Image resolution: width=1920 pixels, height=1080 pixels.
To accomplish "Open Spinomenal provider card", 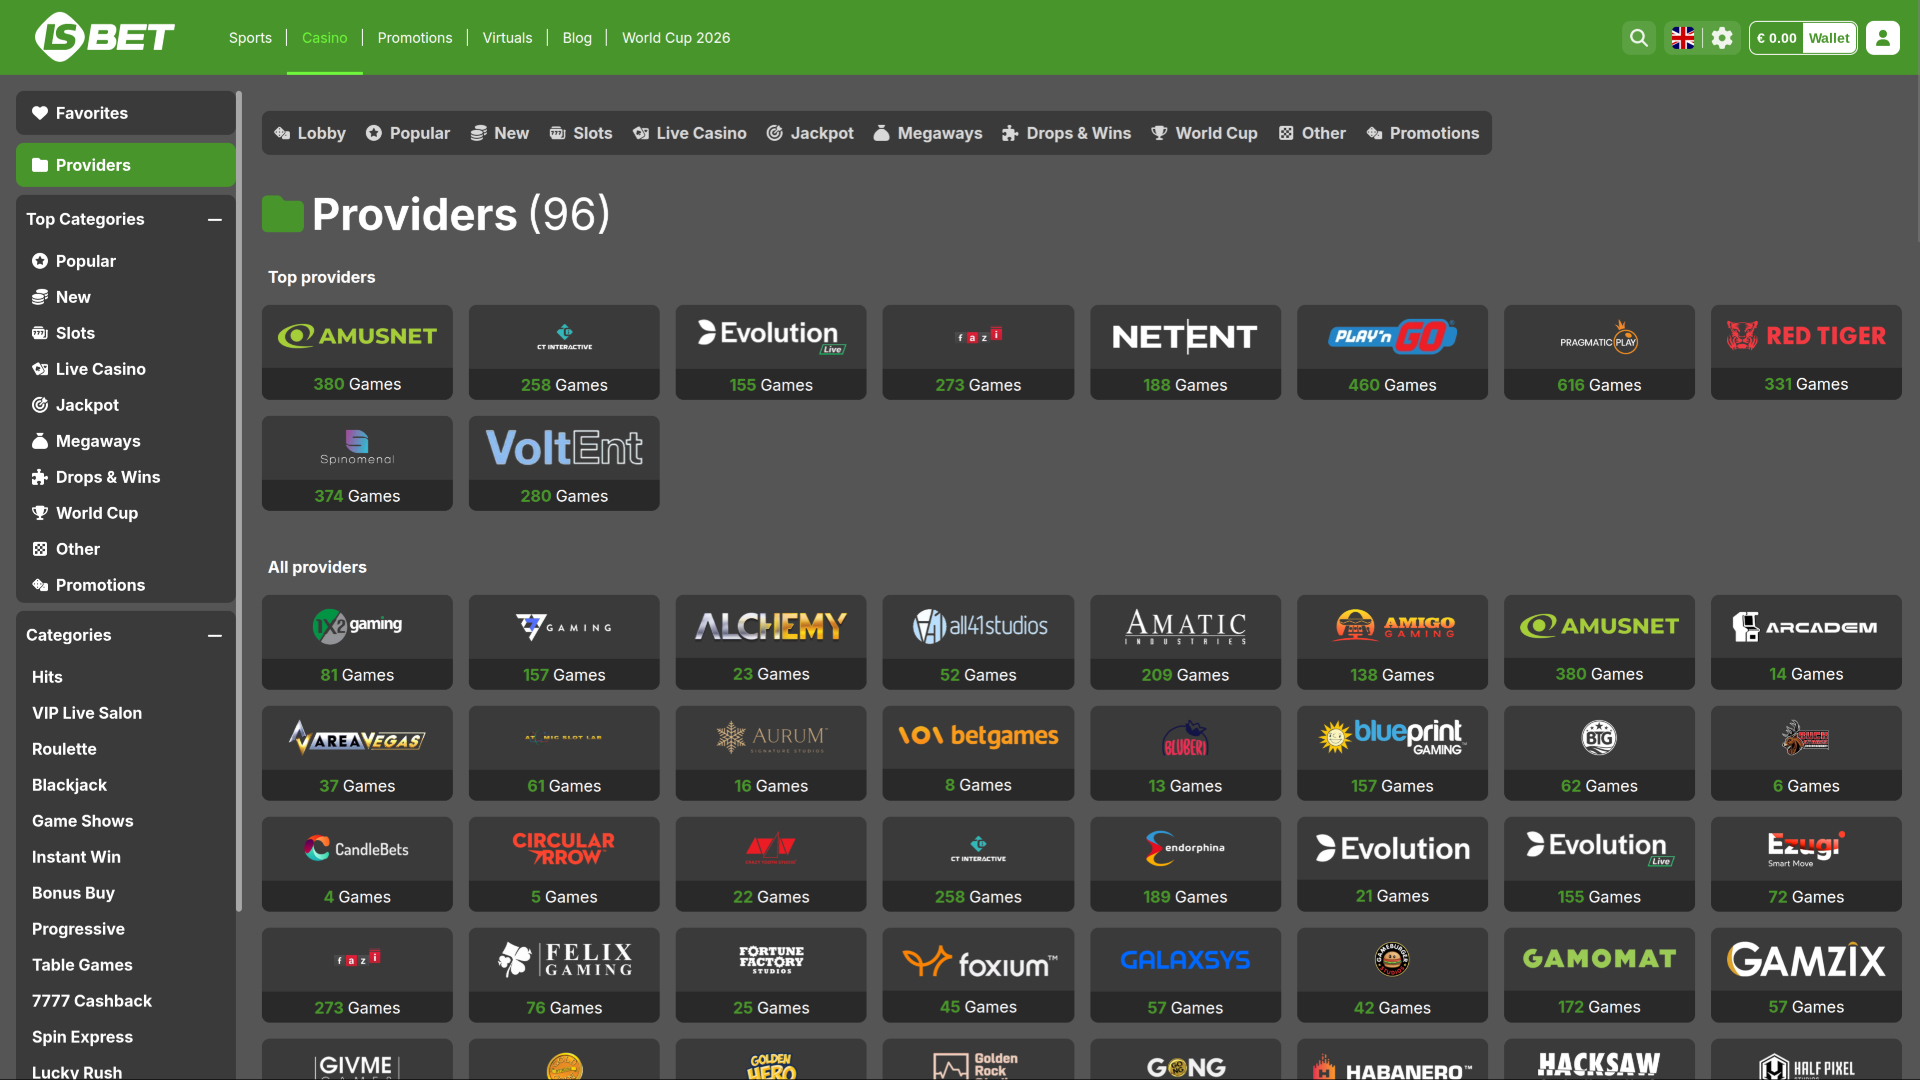I will tap(357, 463).
